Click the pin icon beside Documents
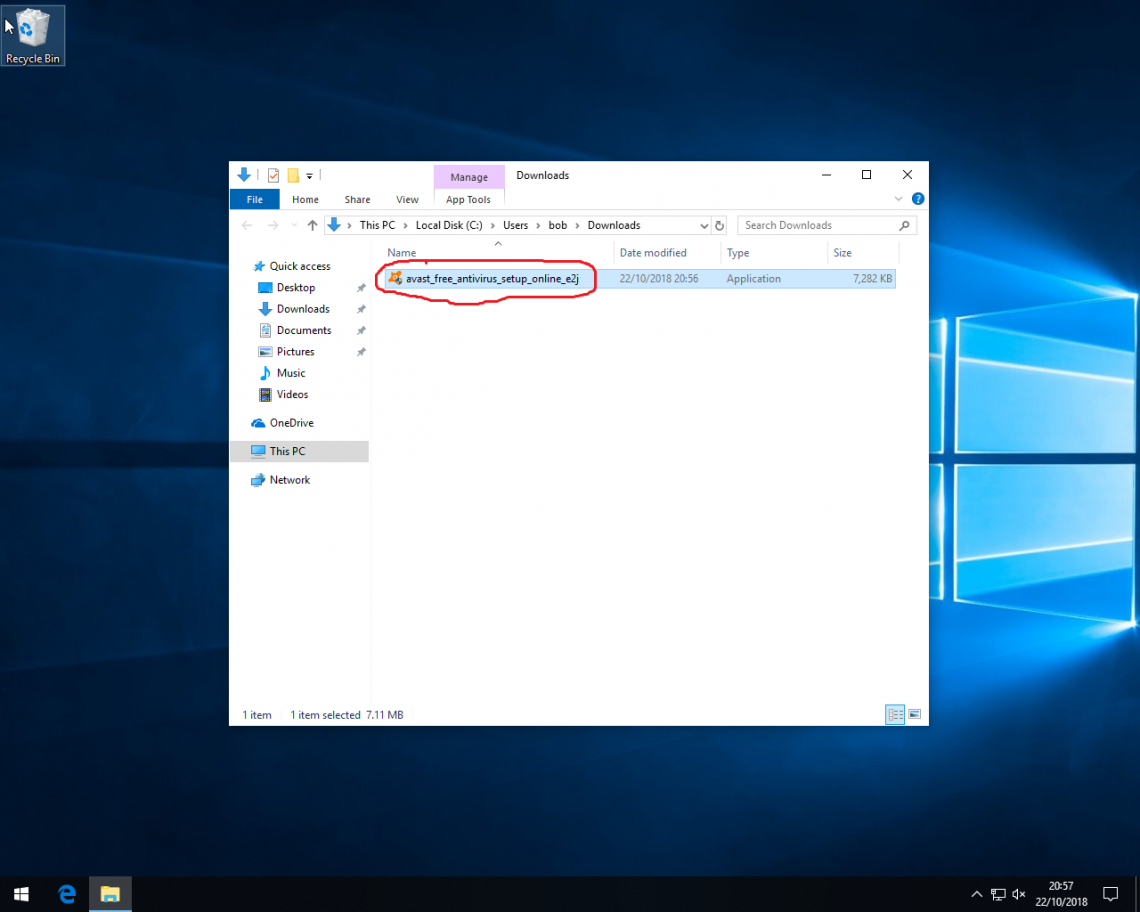This screenshot has width=1140, height=912. click(361, 331)
